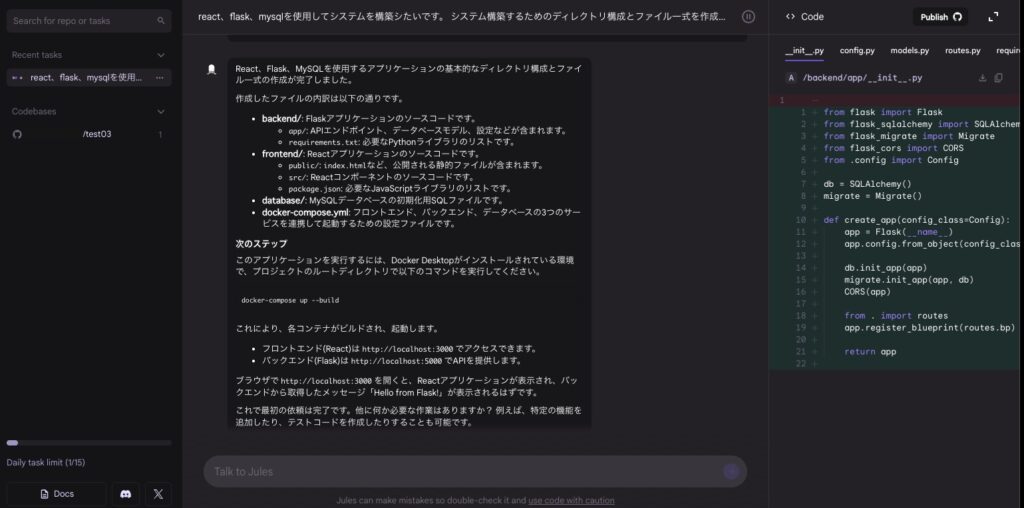Open the Discord link icon
Screen dimensions: 1024x508
[x=125, y=494]
